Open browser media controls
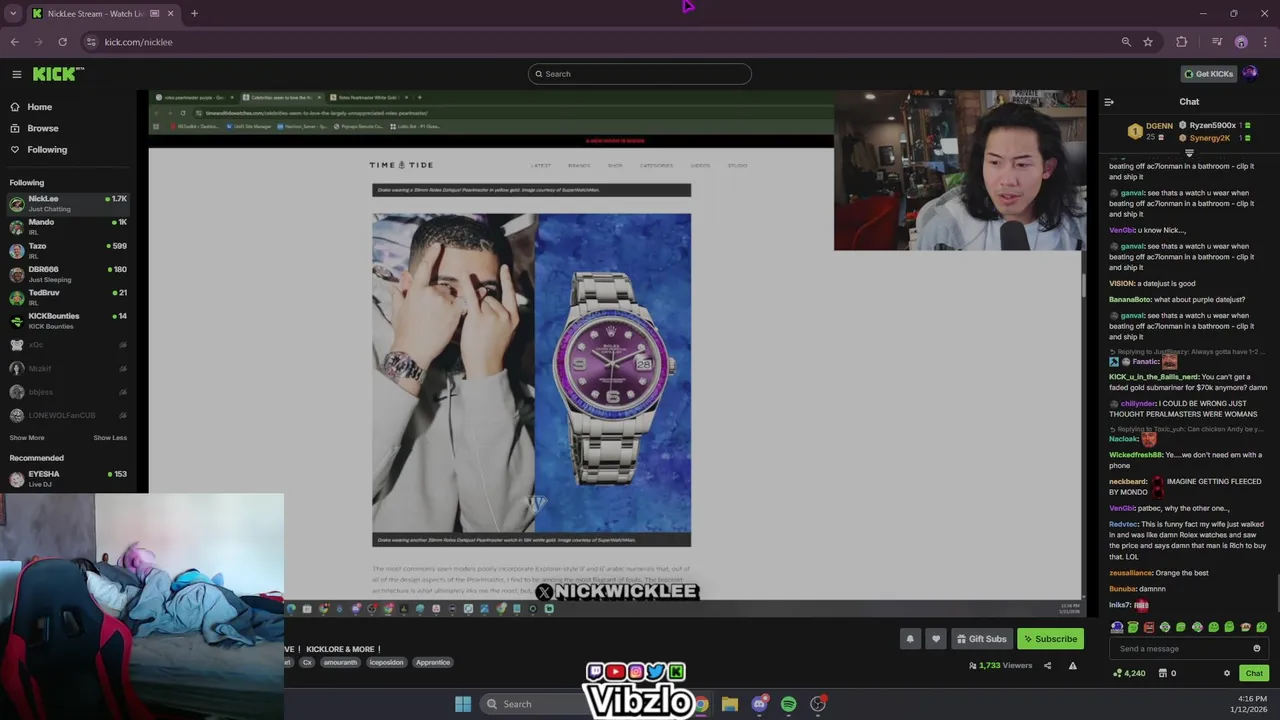Screen dimensions: 1280x720 (x=1217, y=42)
